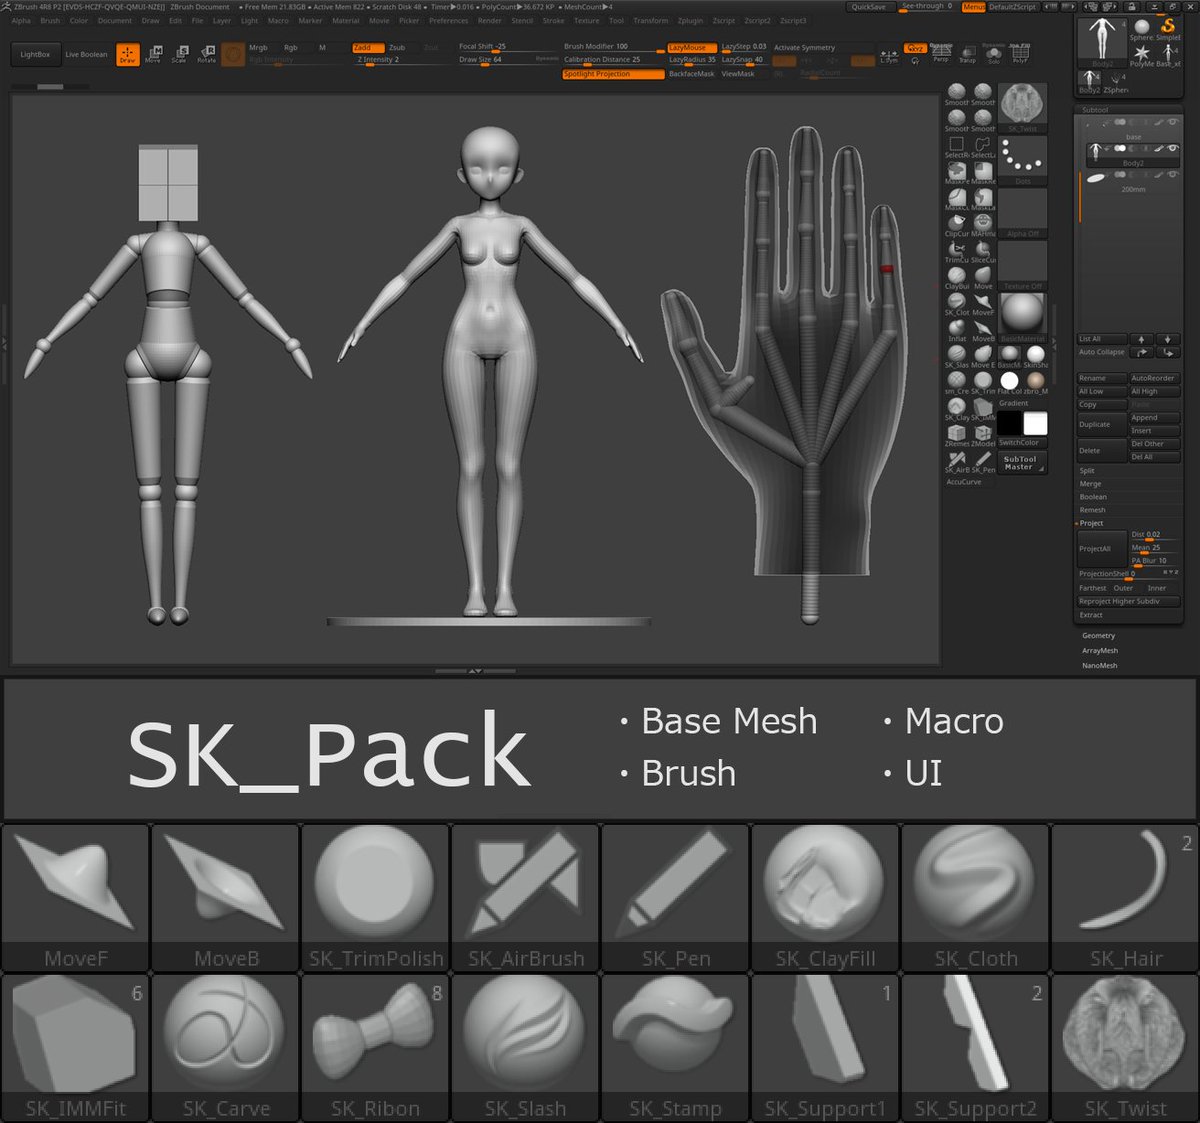Image resolution: width=1200 pixels, height=1123 pixels.
Task: Expand the Geometry palette
Action: click(1098, 636)
